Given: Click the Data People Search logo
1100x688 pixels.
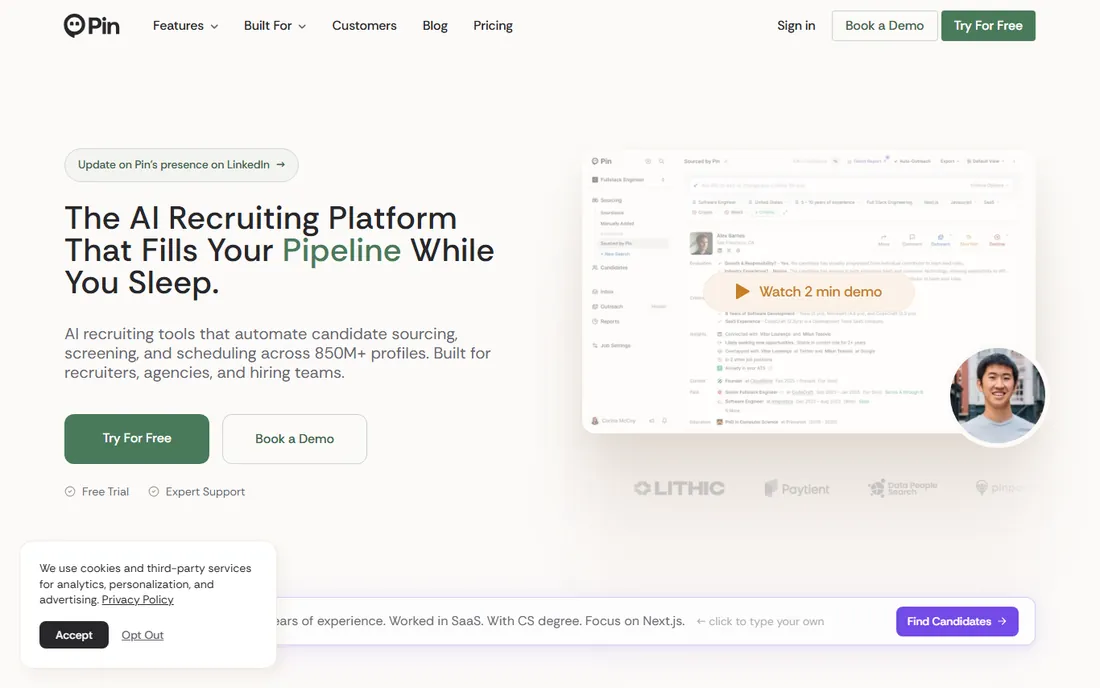Looking at the screenshot, I should pyautogui.click(x=902, y=488).
